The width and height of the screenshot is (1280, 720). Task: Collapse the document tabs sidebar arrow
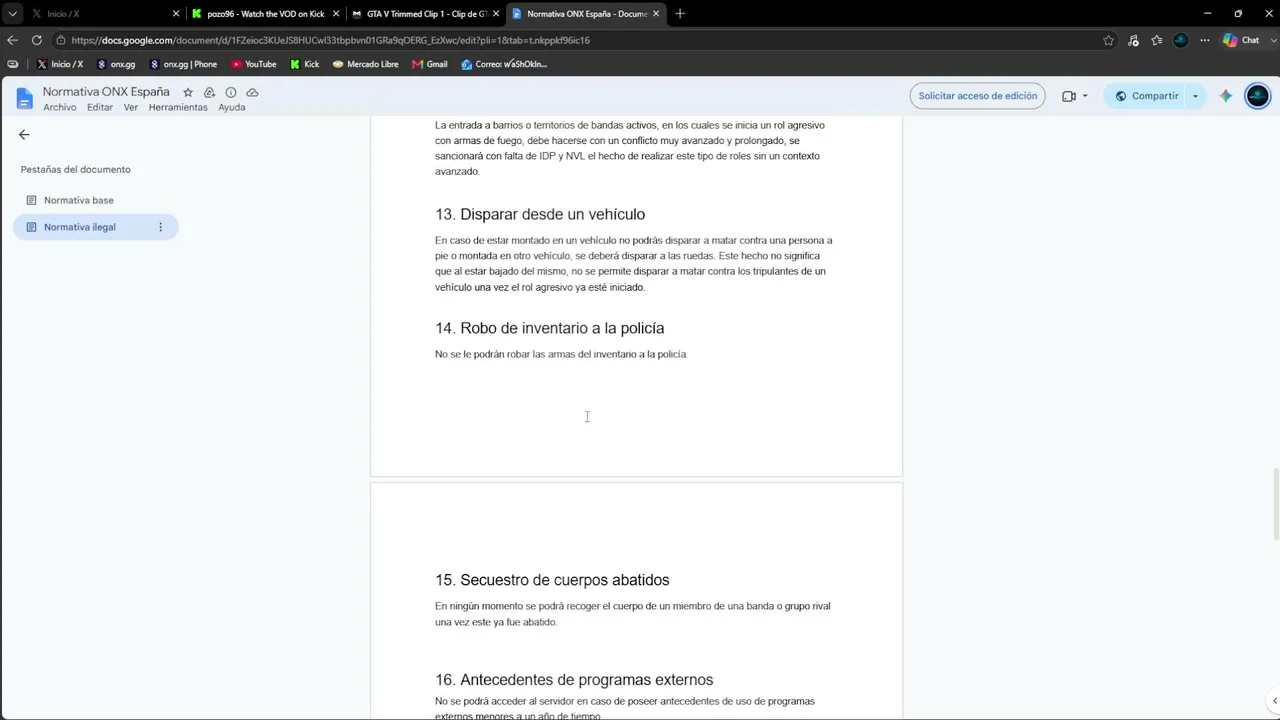point(24,134)
